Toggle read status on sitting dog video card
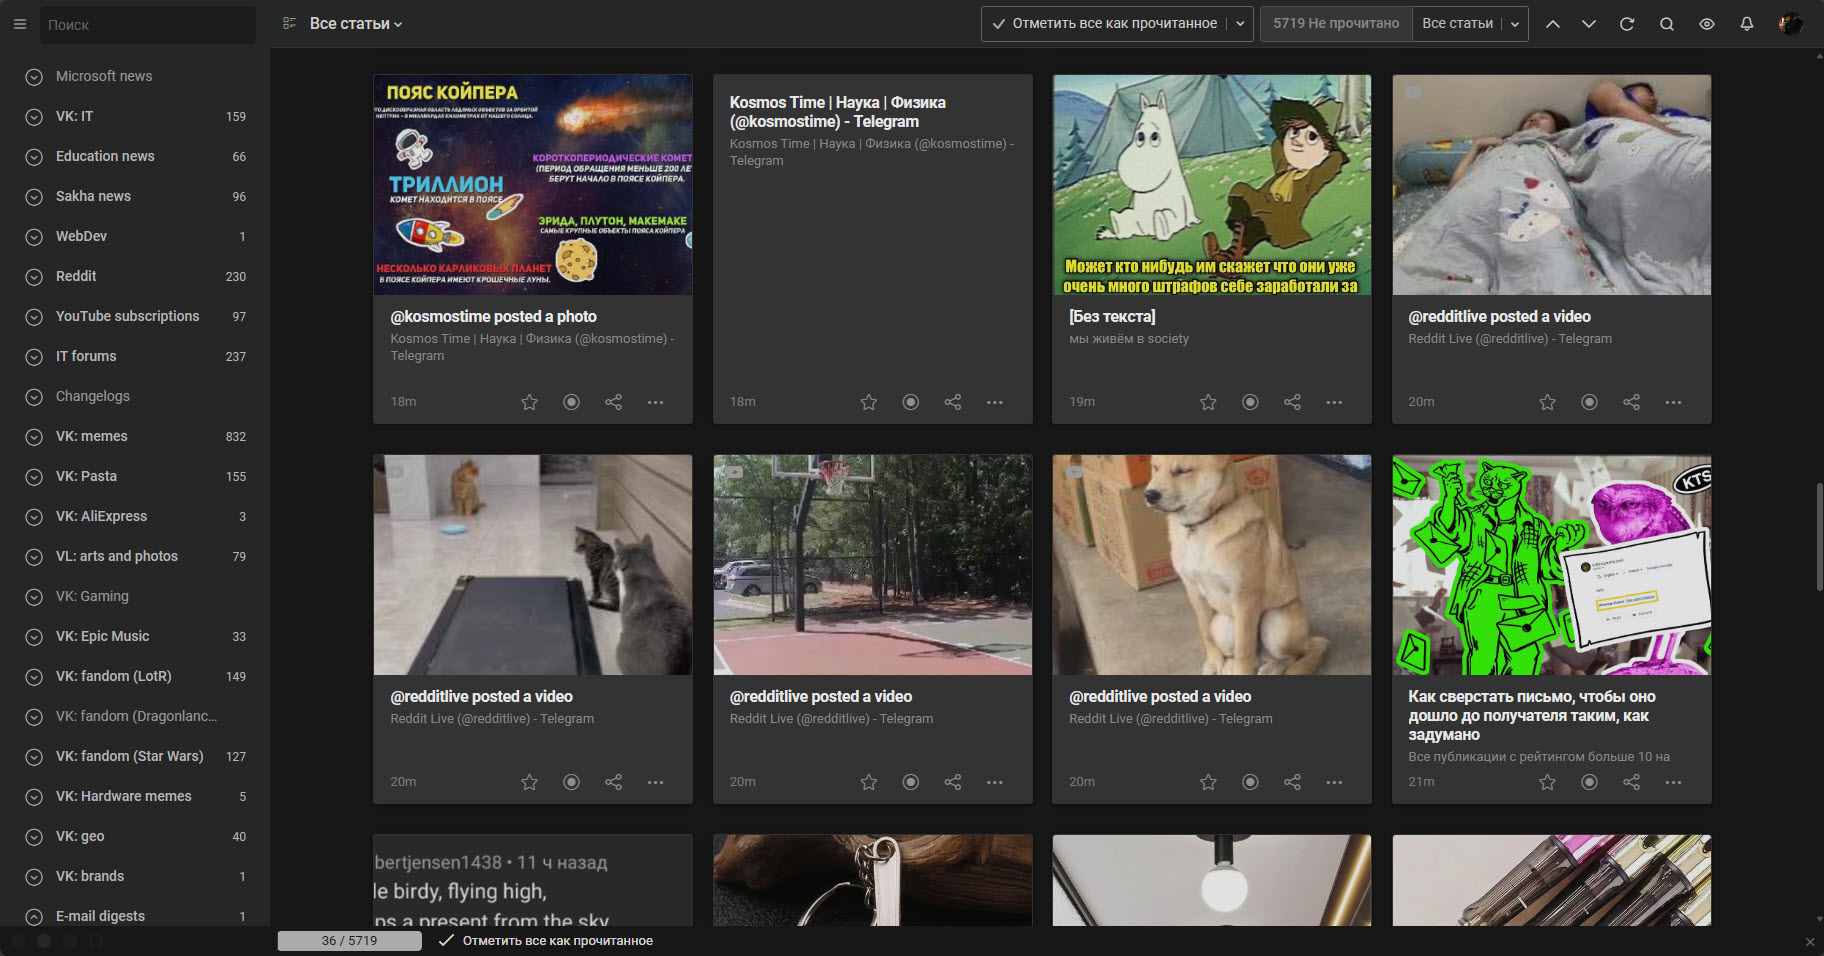The width and height of the screenshot is (1824, 956). (x=1251, y=782)
